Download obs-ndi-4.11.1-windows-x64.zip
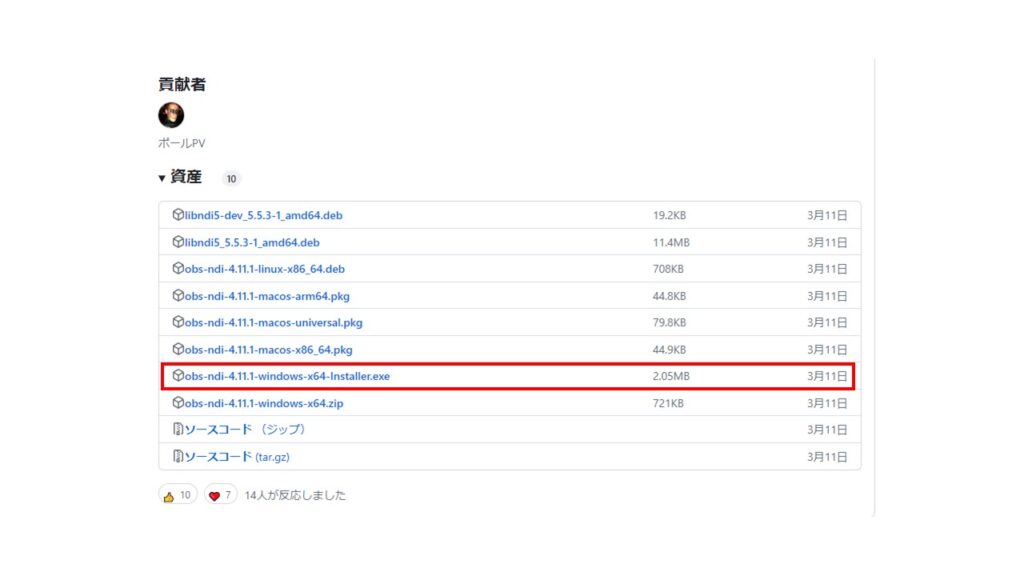The height and width of the screenshot is (576, 1024). coord(264,403)
